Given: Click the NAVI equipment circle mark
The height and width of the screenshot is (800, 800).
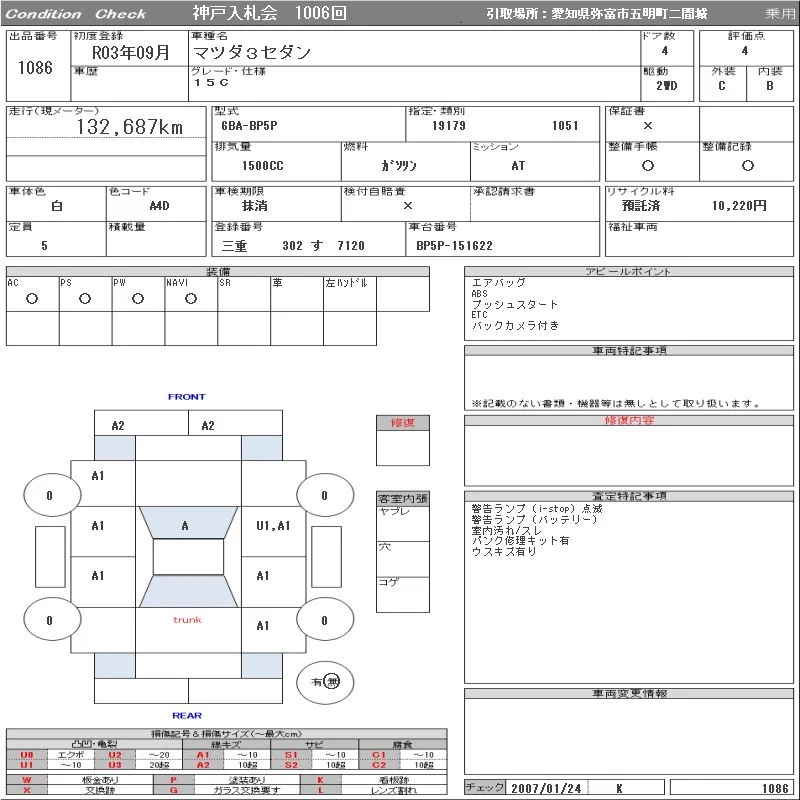Looking at the screenshot, I should point(191,298).
